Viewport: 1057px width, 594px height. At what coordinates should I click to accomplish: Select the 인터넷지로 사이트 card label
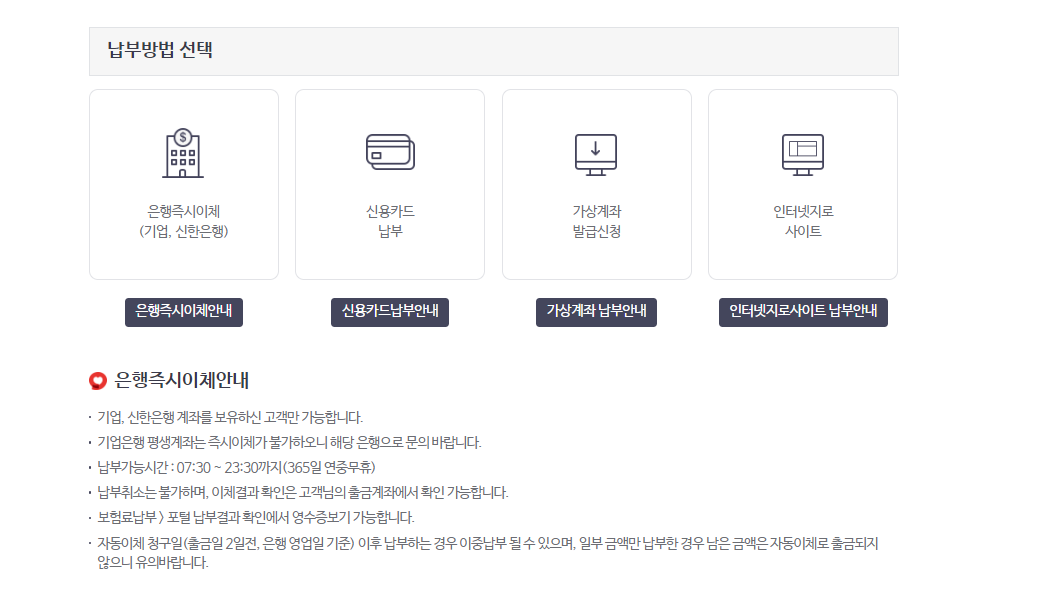(x=803, y=221)
